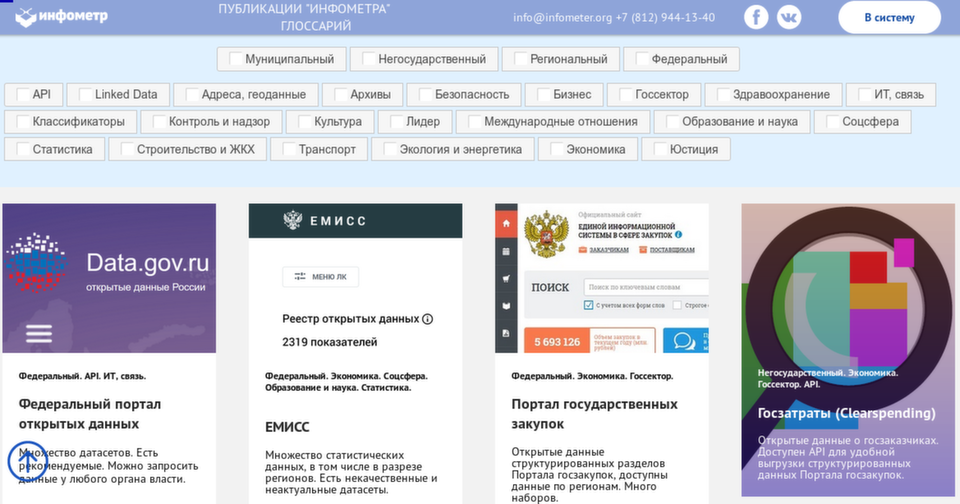Click the home icon in the zakupki thumbnail
Image resolution: width=960 pixels, height=504 pixels.
pos(506,224)
